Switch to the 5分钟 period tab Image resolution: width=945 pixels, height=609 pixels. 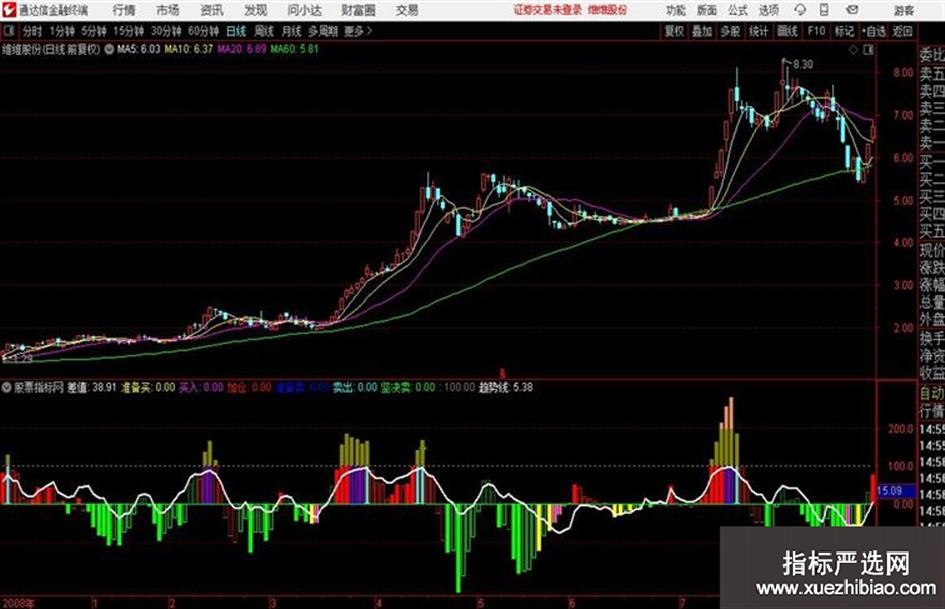[94, 31]
